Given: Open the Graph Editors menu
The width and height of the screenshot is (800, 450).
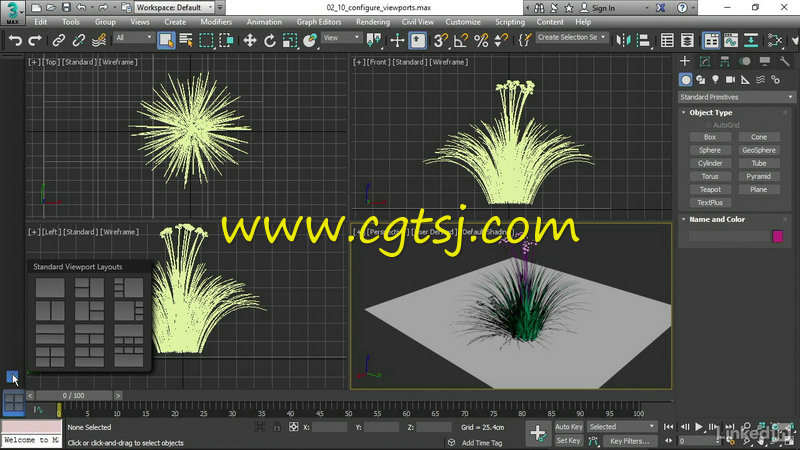Looking at the screenshot, I should [319, 22].
